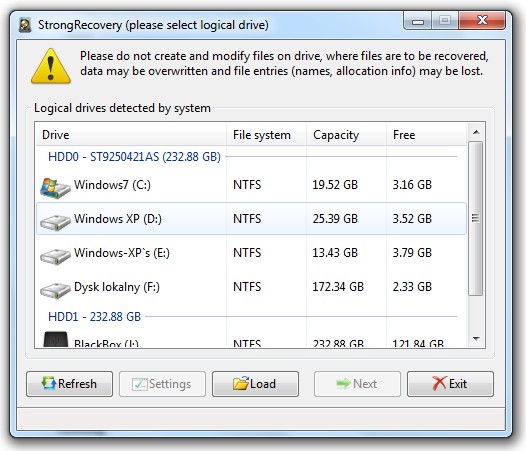Viewport: 526px width, 451px height.
Task: Click the Refresh button
Action: [x=69, y=384]
